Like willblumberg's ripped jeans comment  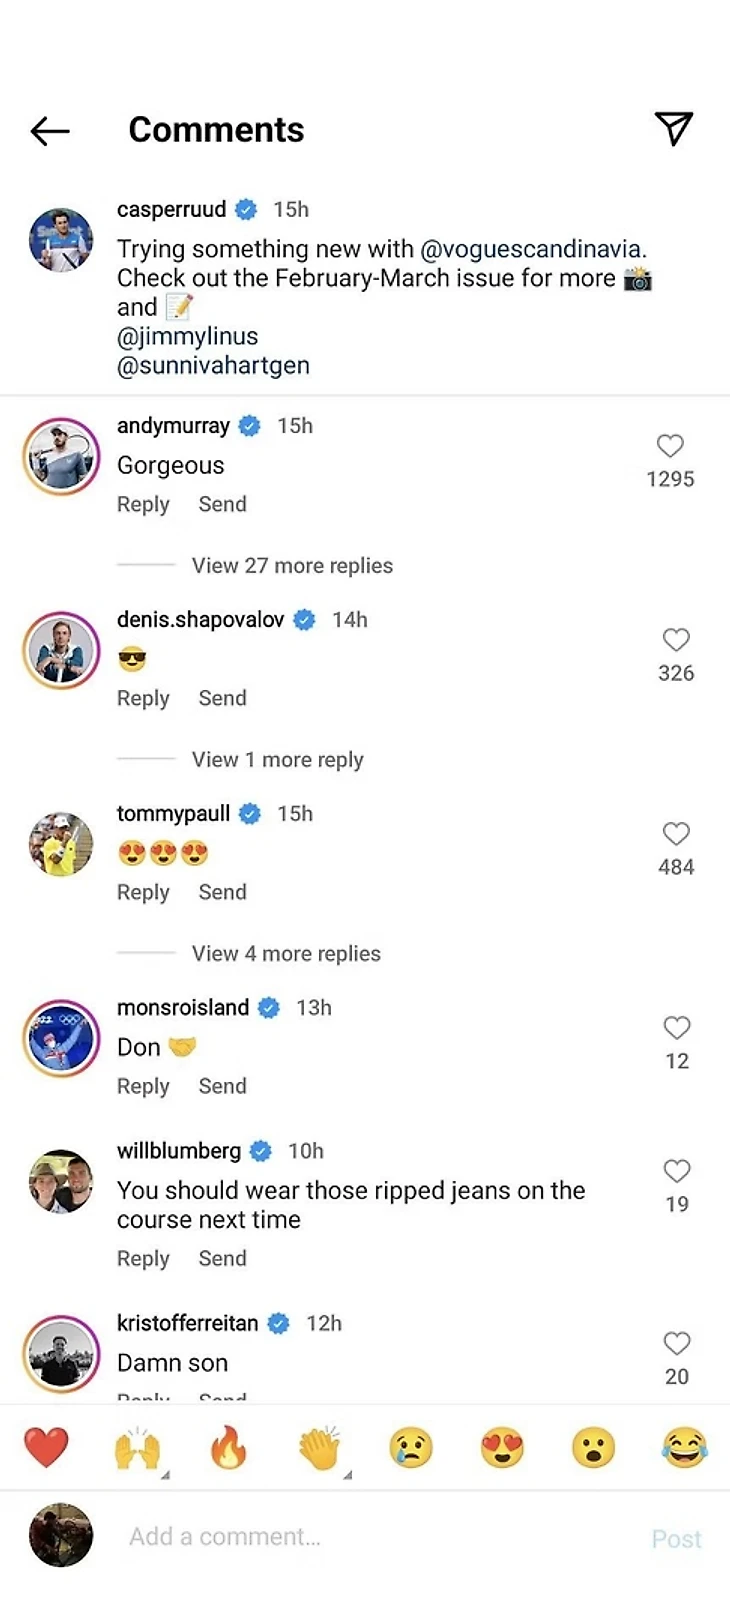point(677,1171)
